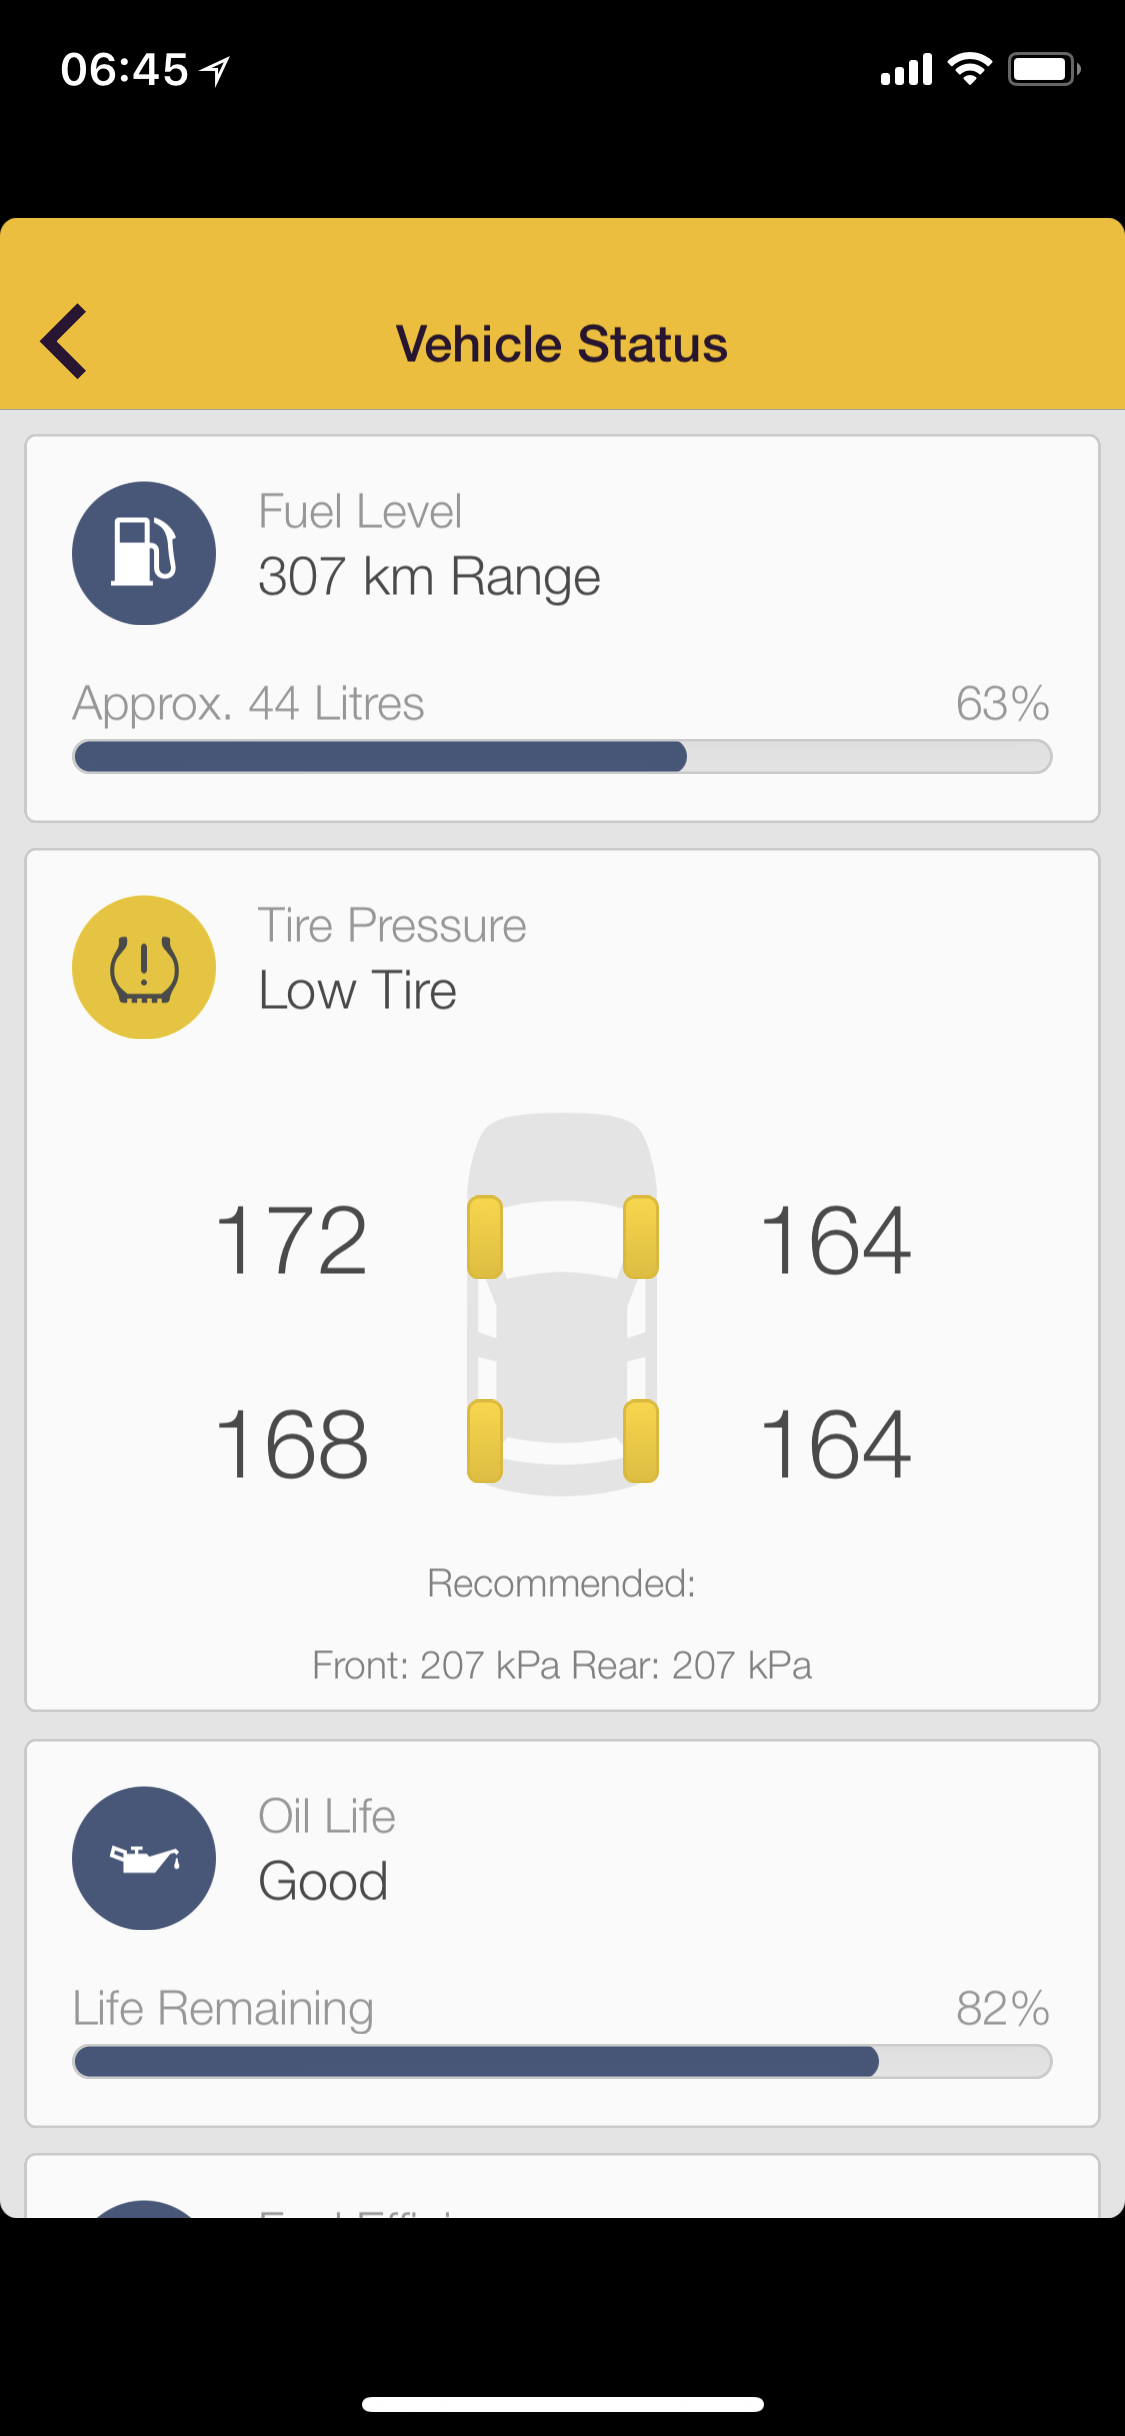Tap the Oil Life Good label
The height and width of the screenshot is (2436, 1125).
point(323,1881)
